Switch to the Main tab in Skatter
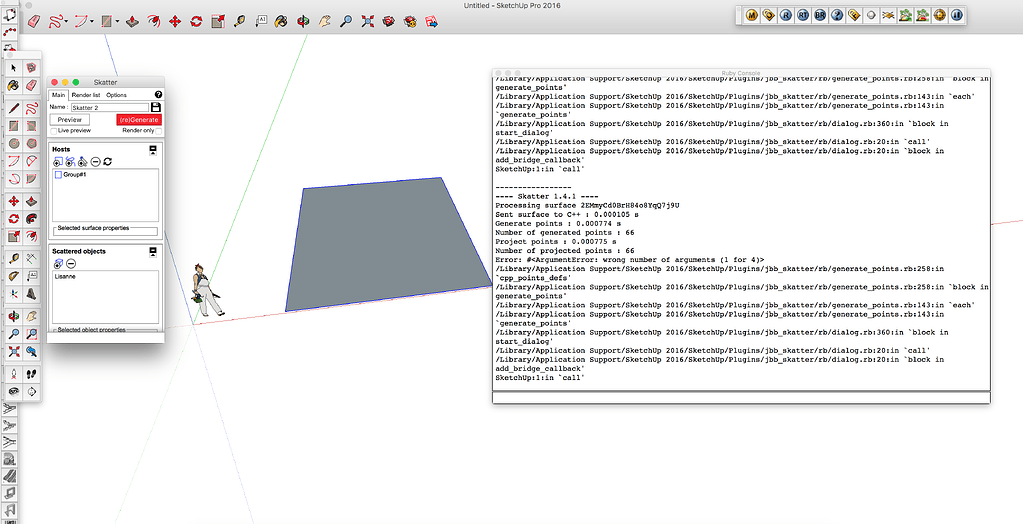The width and height of the screenshot is (1023, 524). coord(58,95)
